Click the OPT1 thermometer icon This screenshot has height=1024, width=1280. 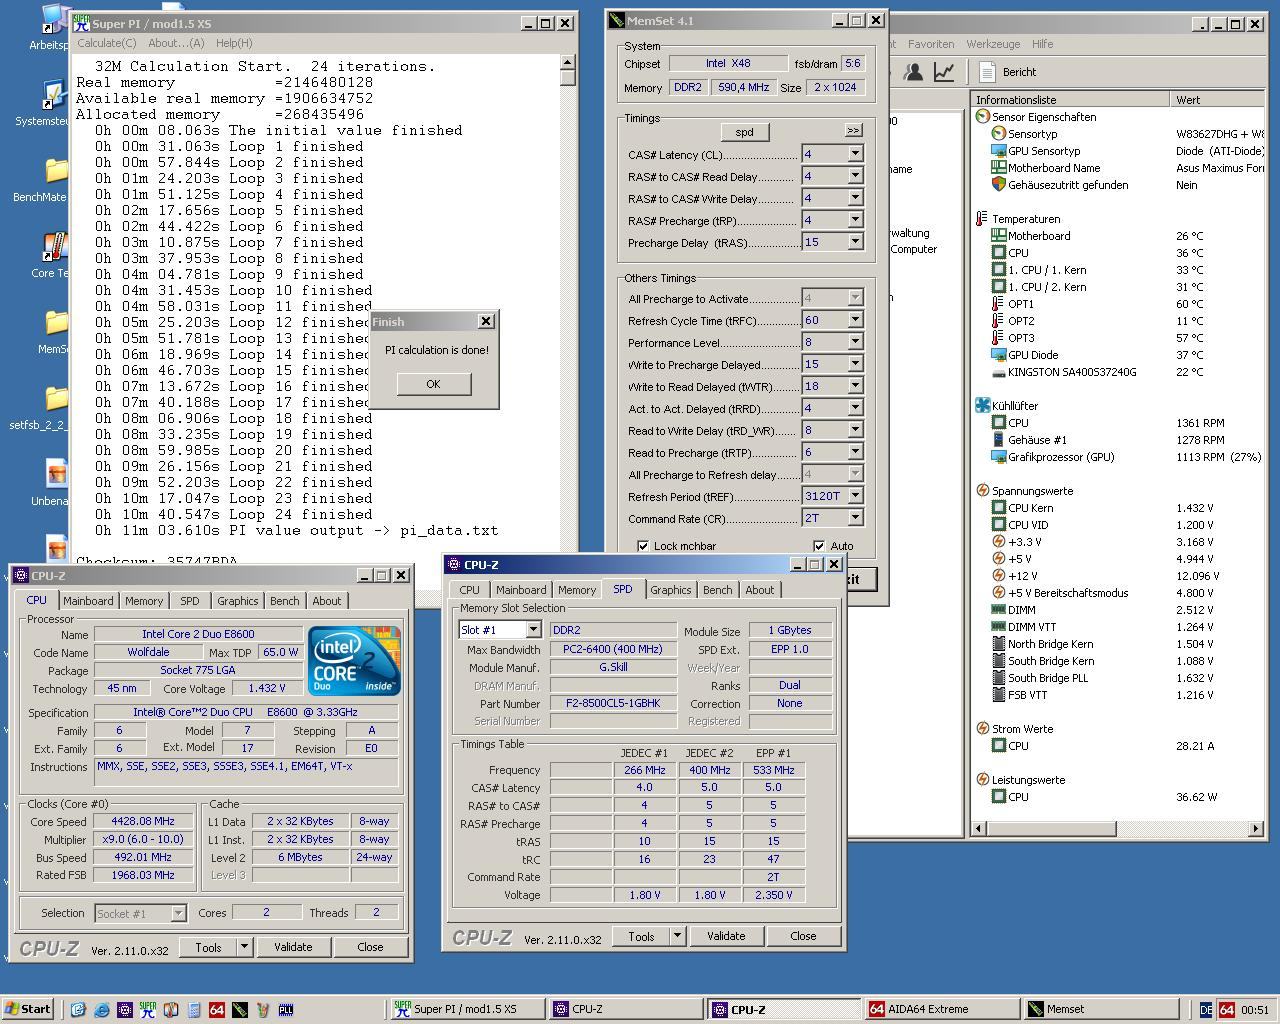tap(998, 304)
